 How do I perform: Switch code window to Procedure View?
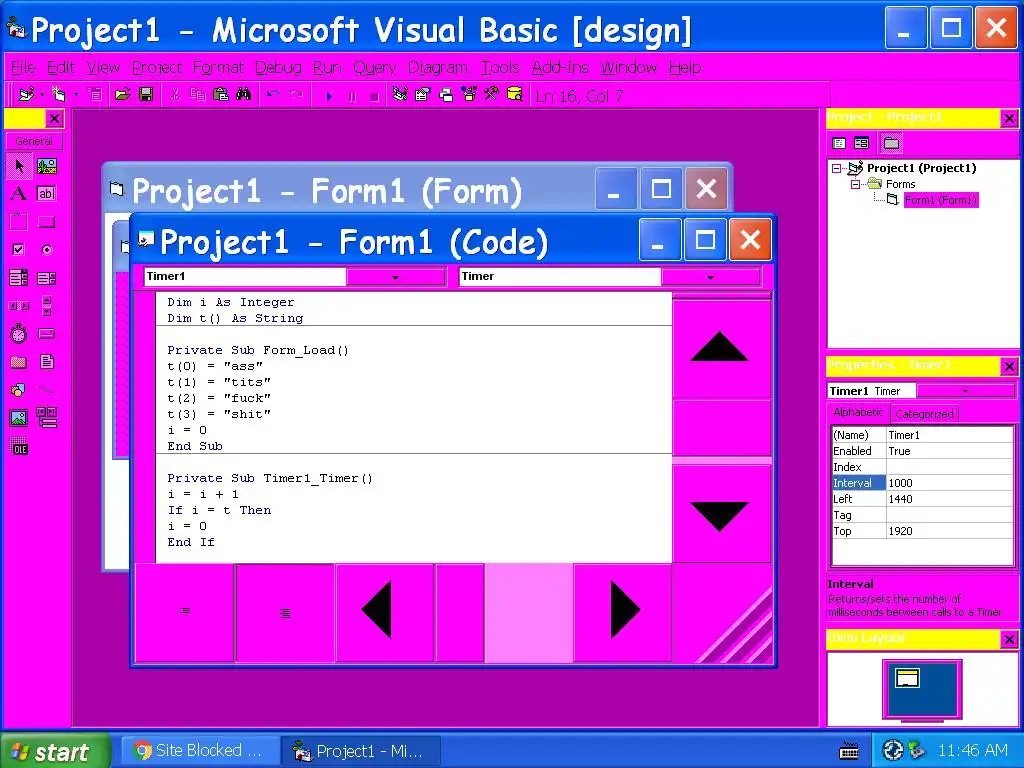coord(185,612)
